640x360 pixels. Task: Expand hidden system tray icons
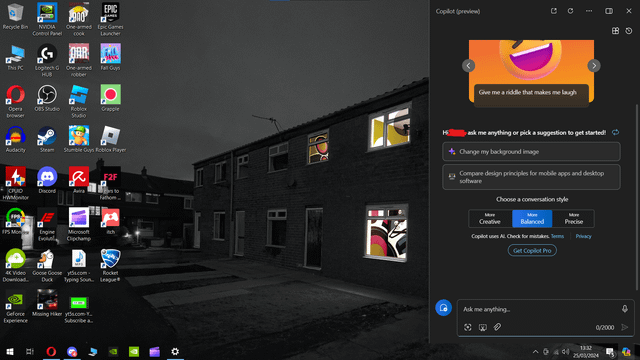(535, 351)
